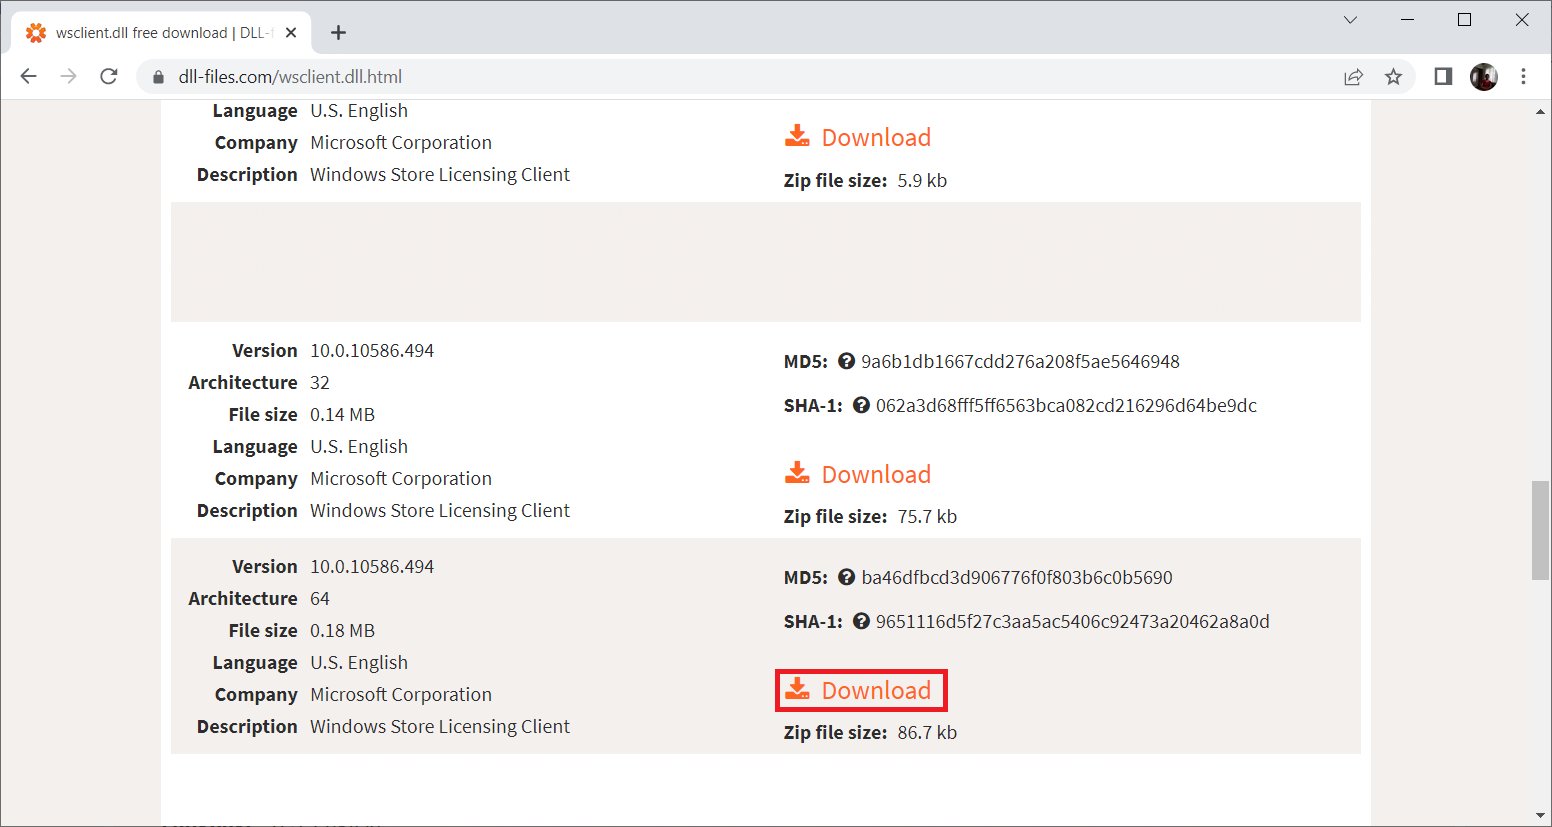
Task: Click the MD5 help icon for 64-bit version
Action: click(846, 578)
